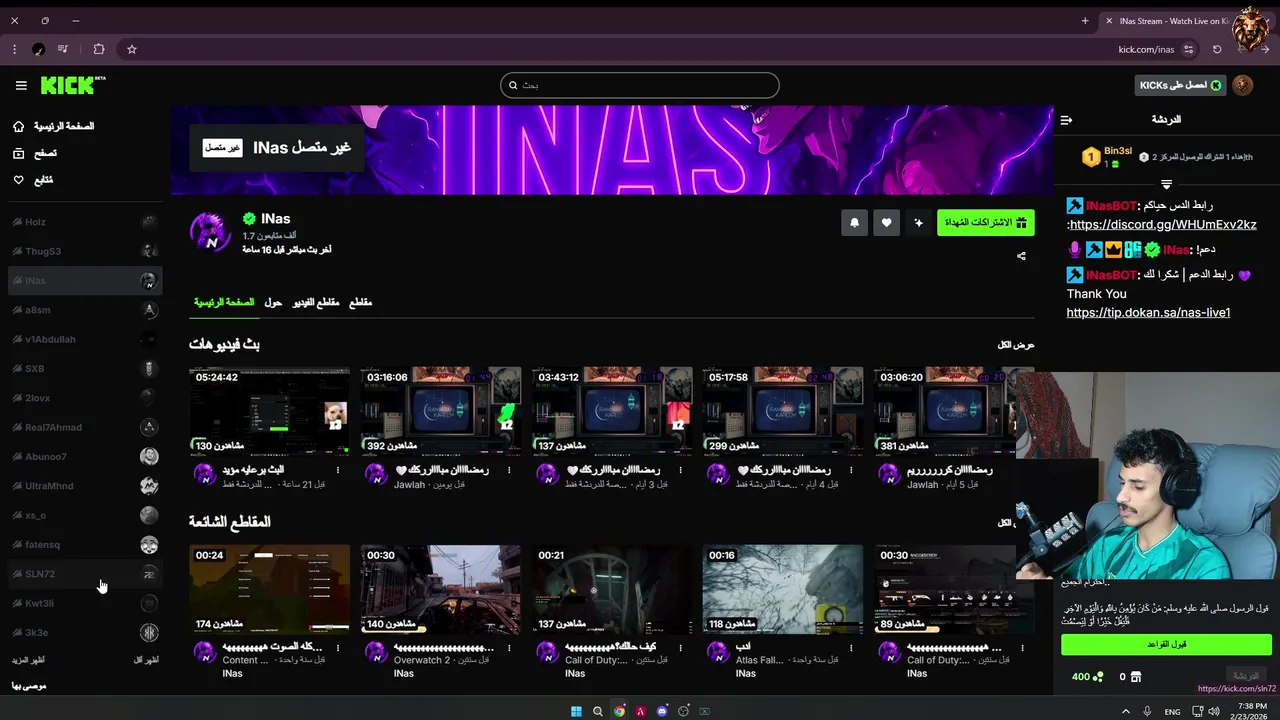Show hidden tray icons chevron

click(x=1126, y=712)
